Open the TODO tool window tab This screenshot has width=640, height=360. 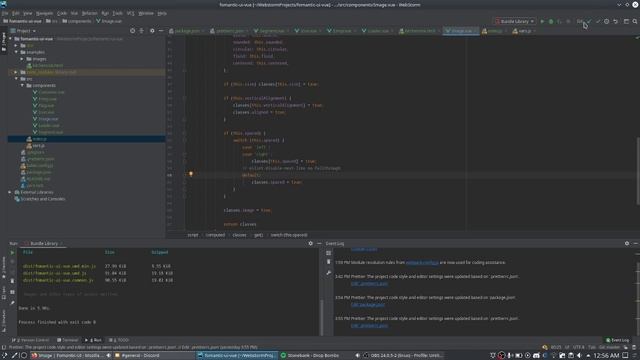click(119, 340)
